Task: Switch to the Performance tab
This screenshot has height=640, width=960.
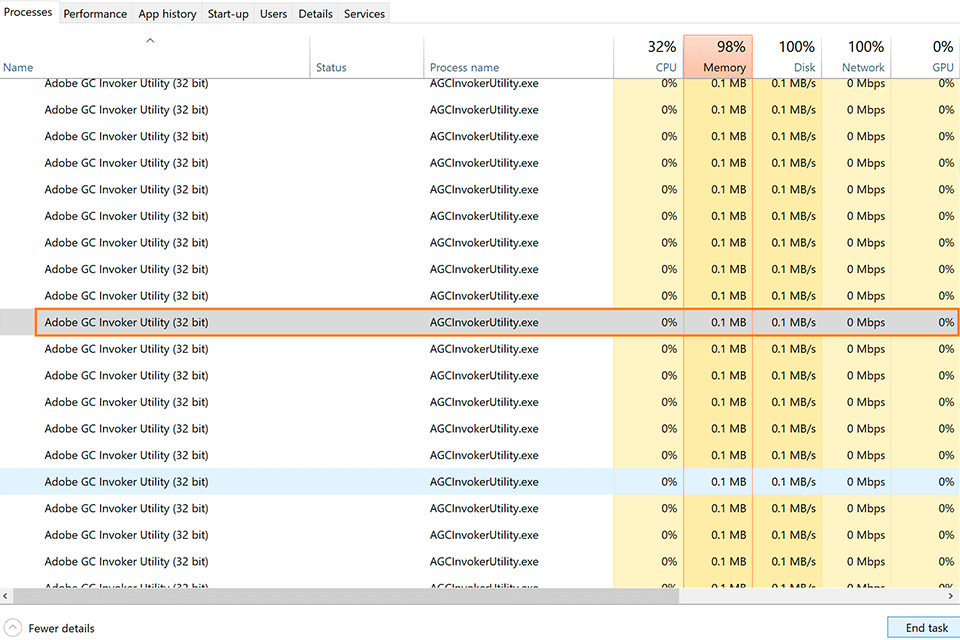Action: (95, 13)
